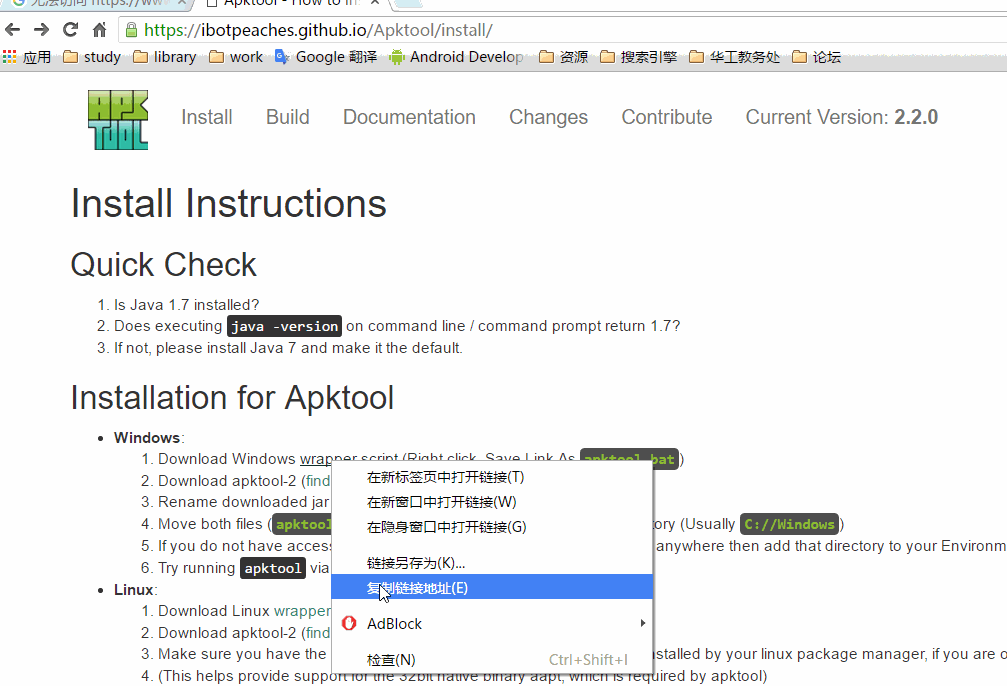The width and height of the screenshot is (1007, 686).
Task: Click the Install Instructions heading
Action: (229, 204)
